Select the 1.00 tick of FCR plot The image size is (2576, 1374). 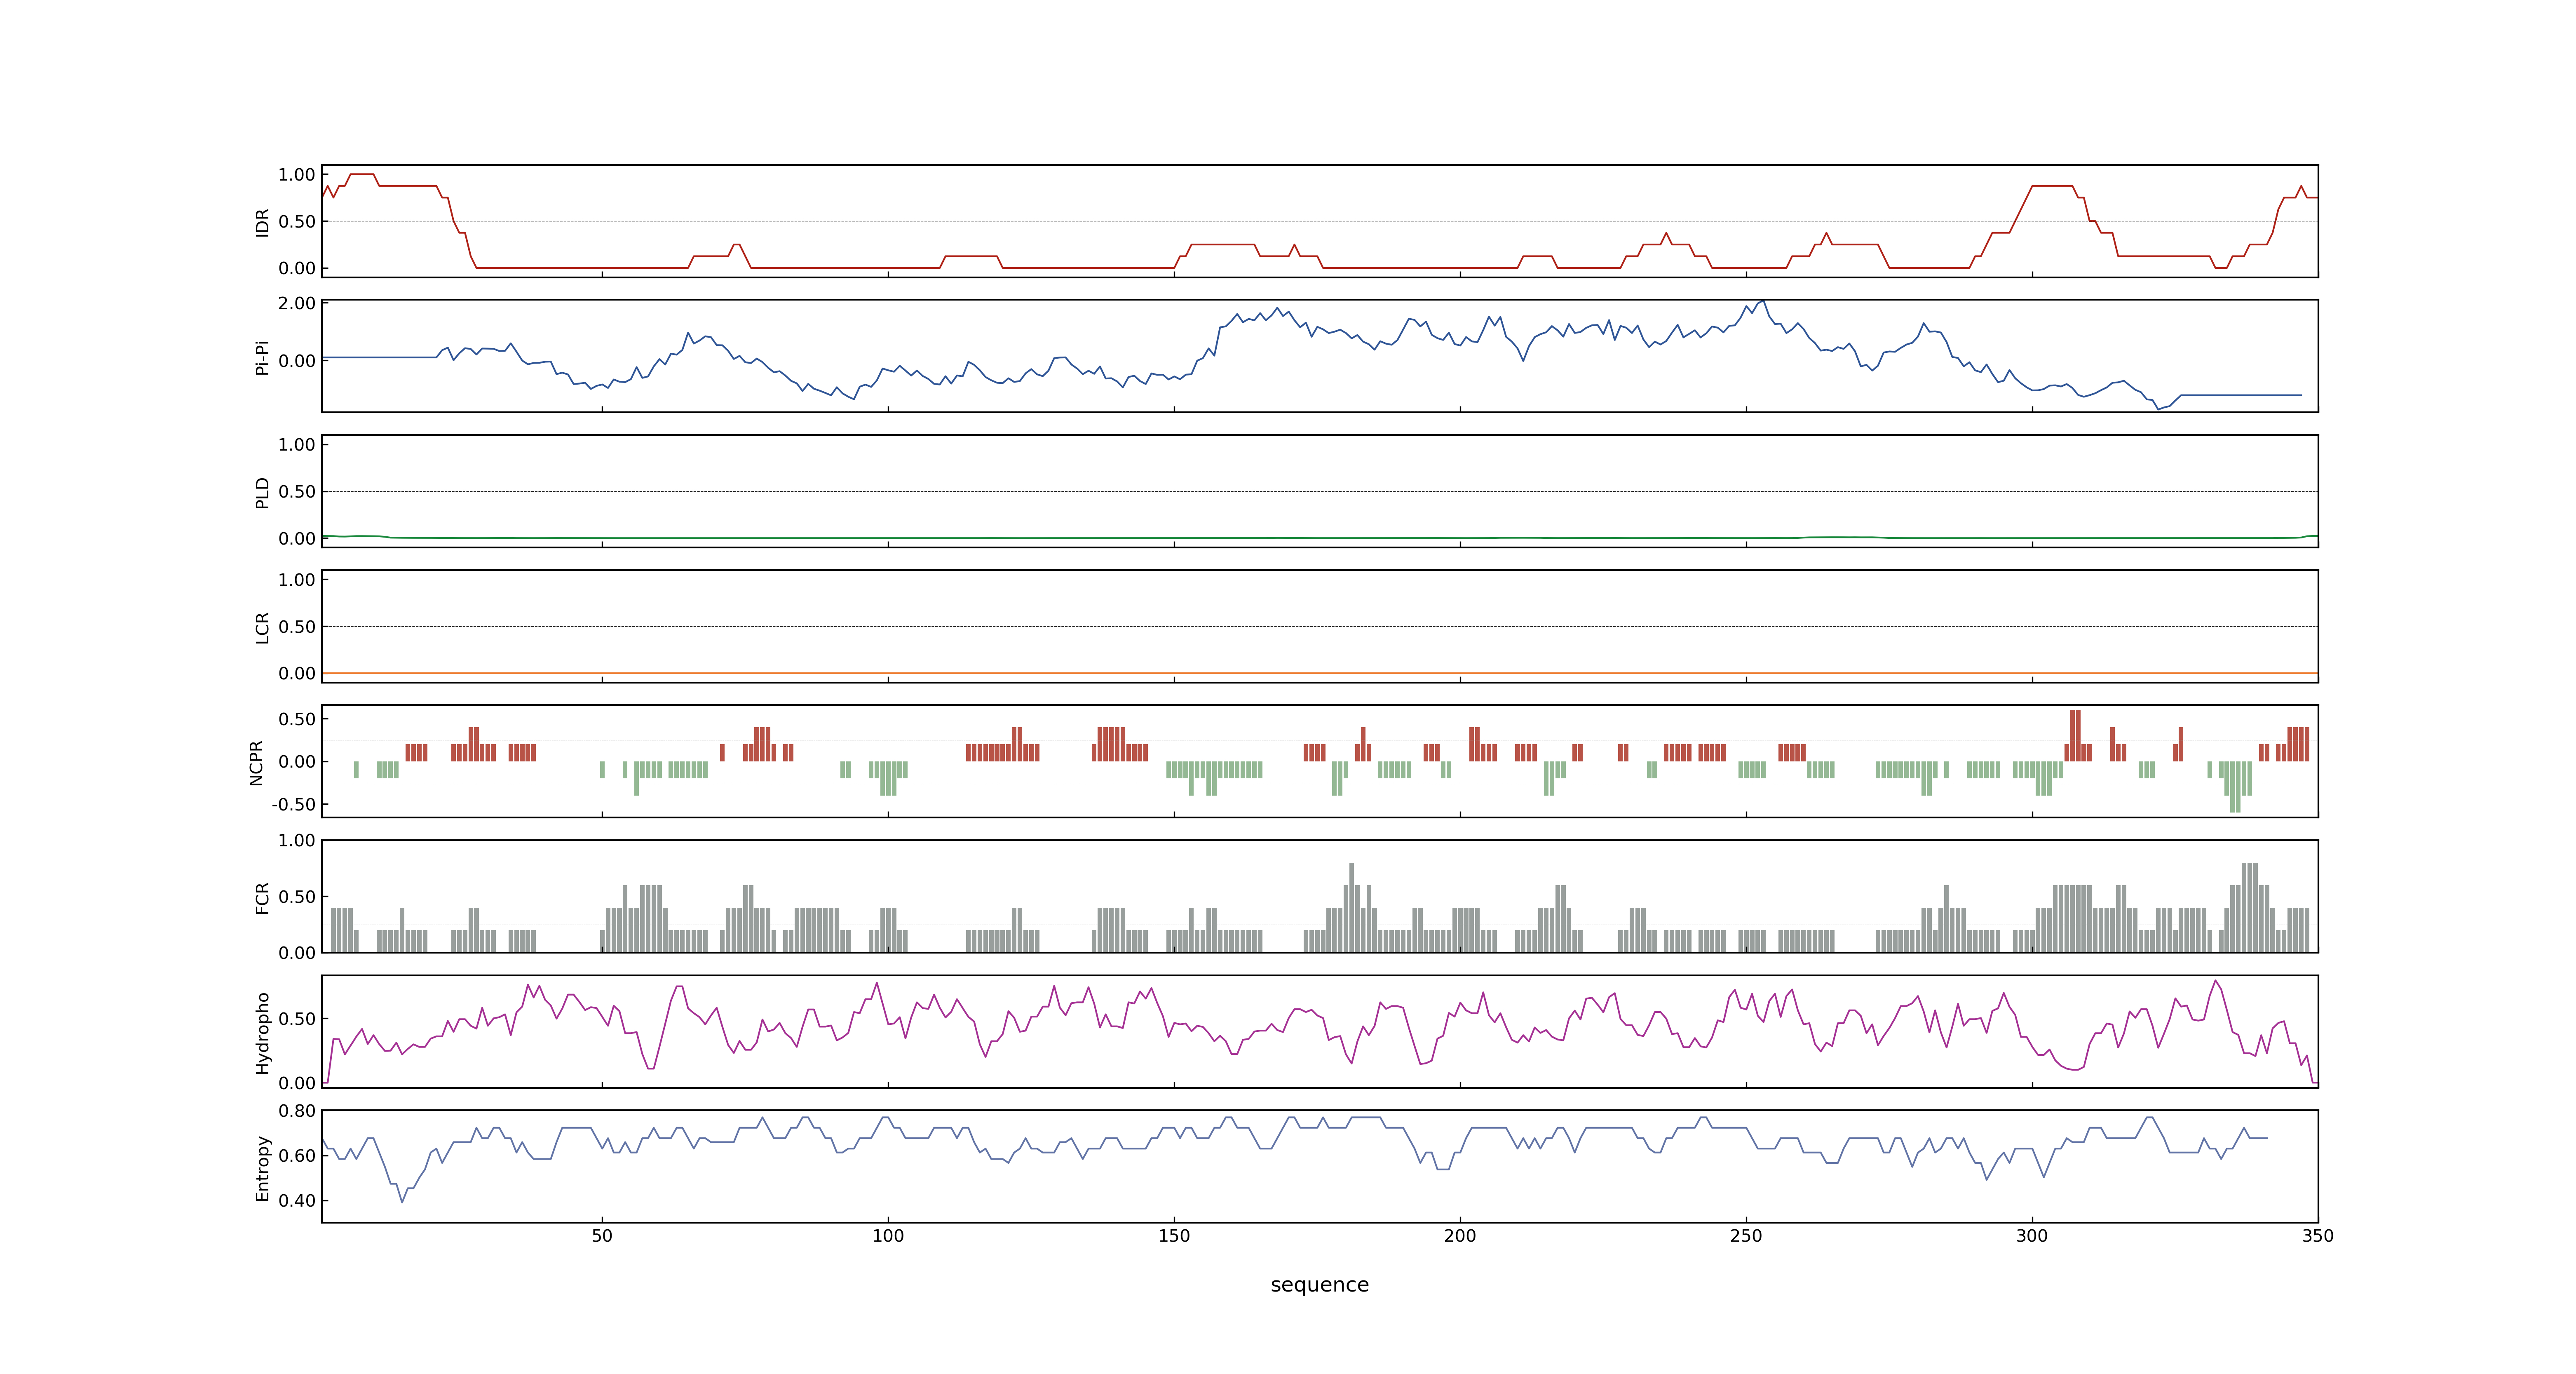[297, 841]
